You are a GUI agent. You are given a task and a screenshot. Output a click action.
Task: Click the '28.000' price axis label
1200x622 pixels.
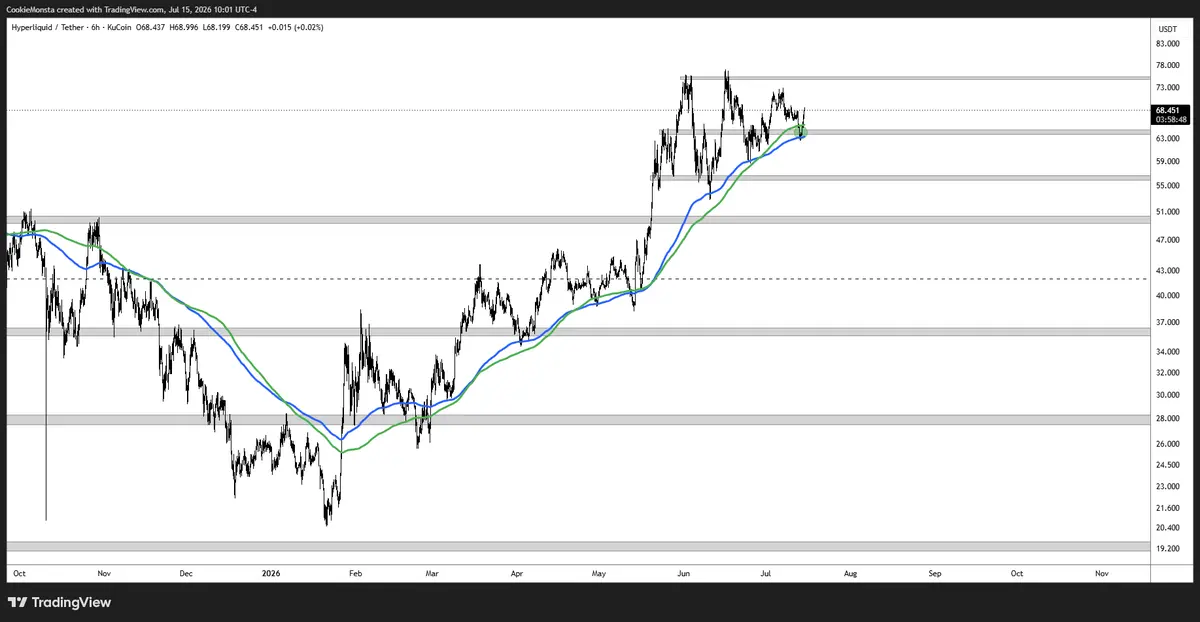[1168, 419]
